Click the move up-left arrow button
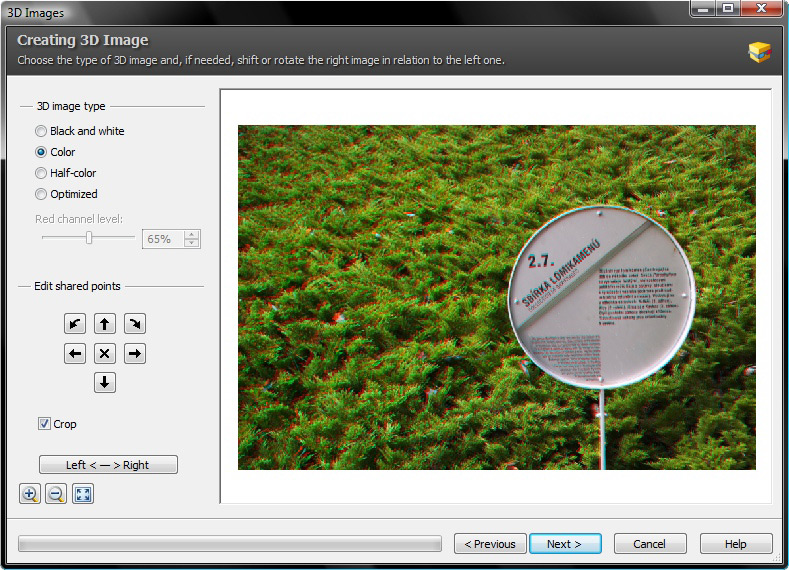789x570 pixels. [x=75, y=323]
